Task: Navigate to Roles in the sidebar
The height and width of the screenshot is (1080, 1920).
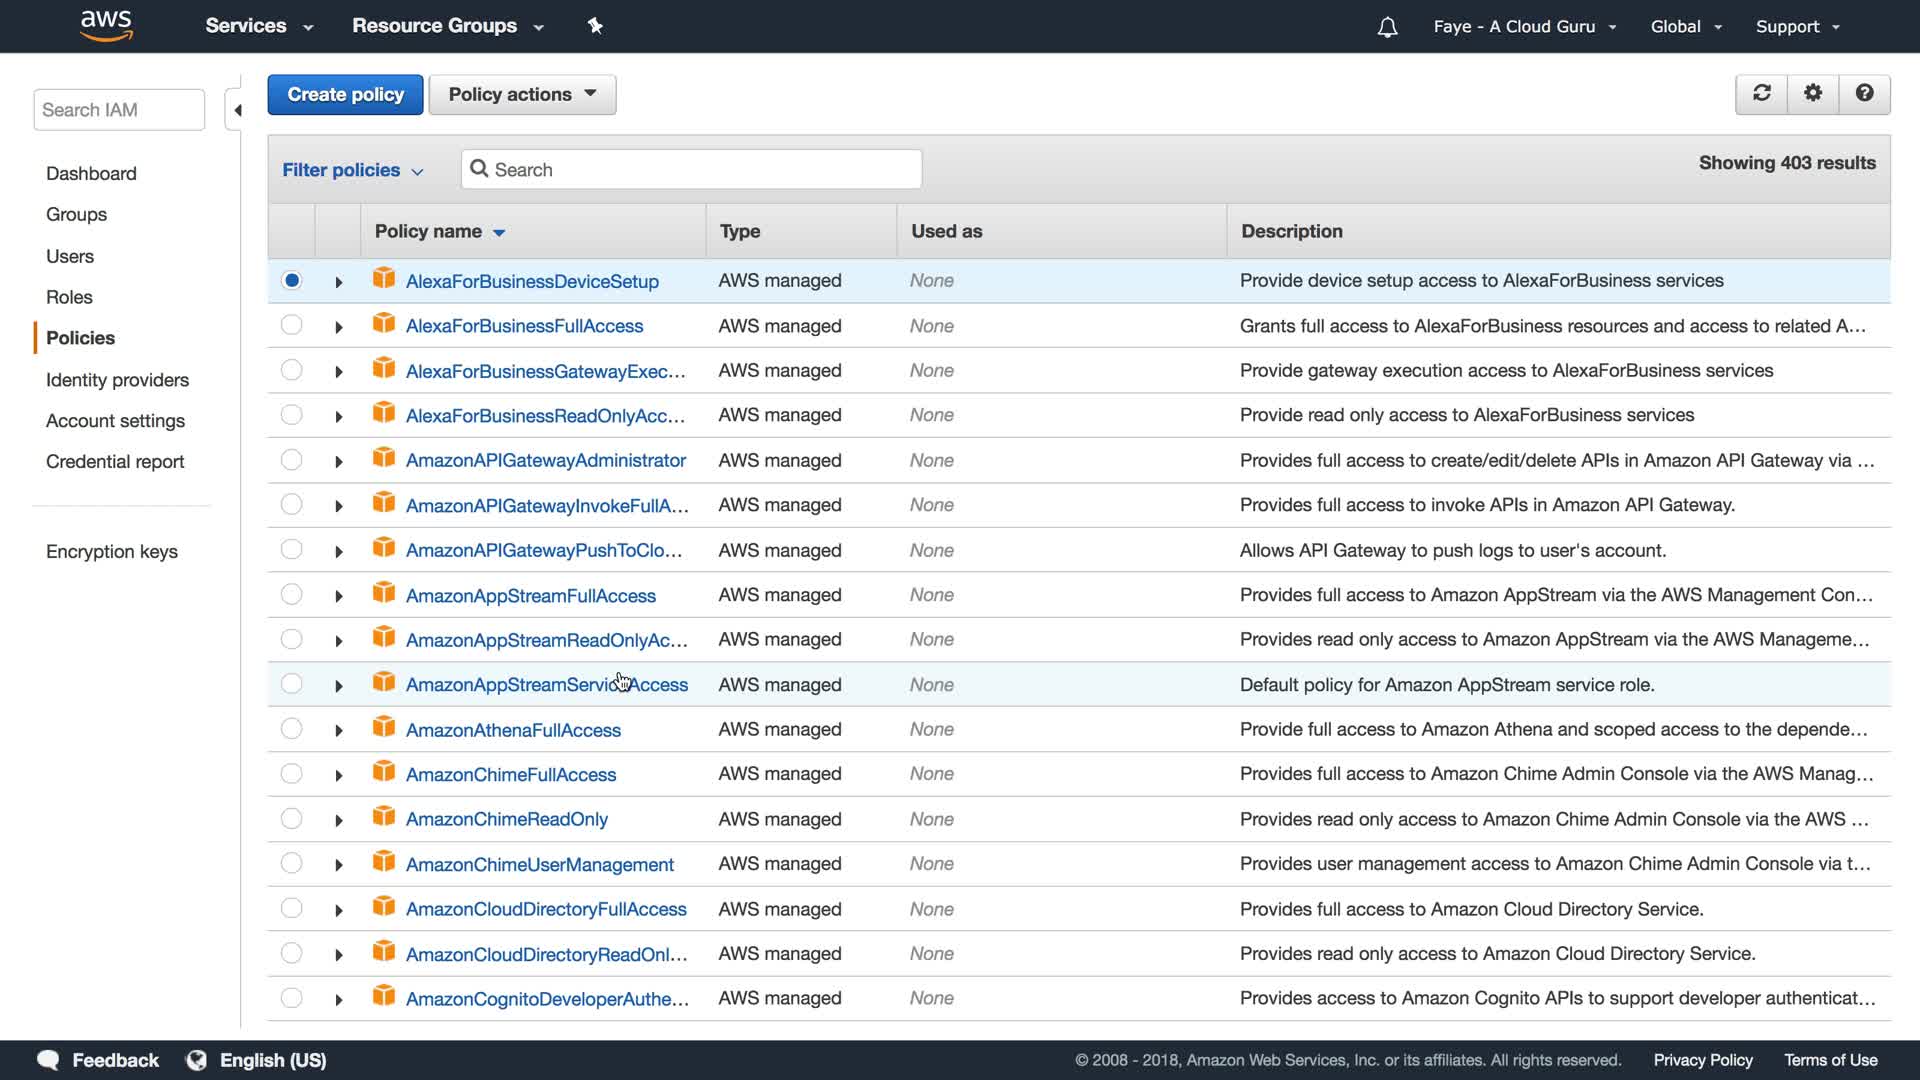Action: click(x=69, y=297)
